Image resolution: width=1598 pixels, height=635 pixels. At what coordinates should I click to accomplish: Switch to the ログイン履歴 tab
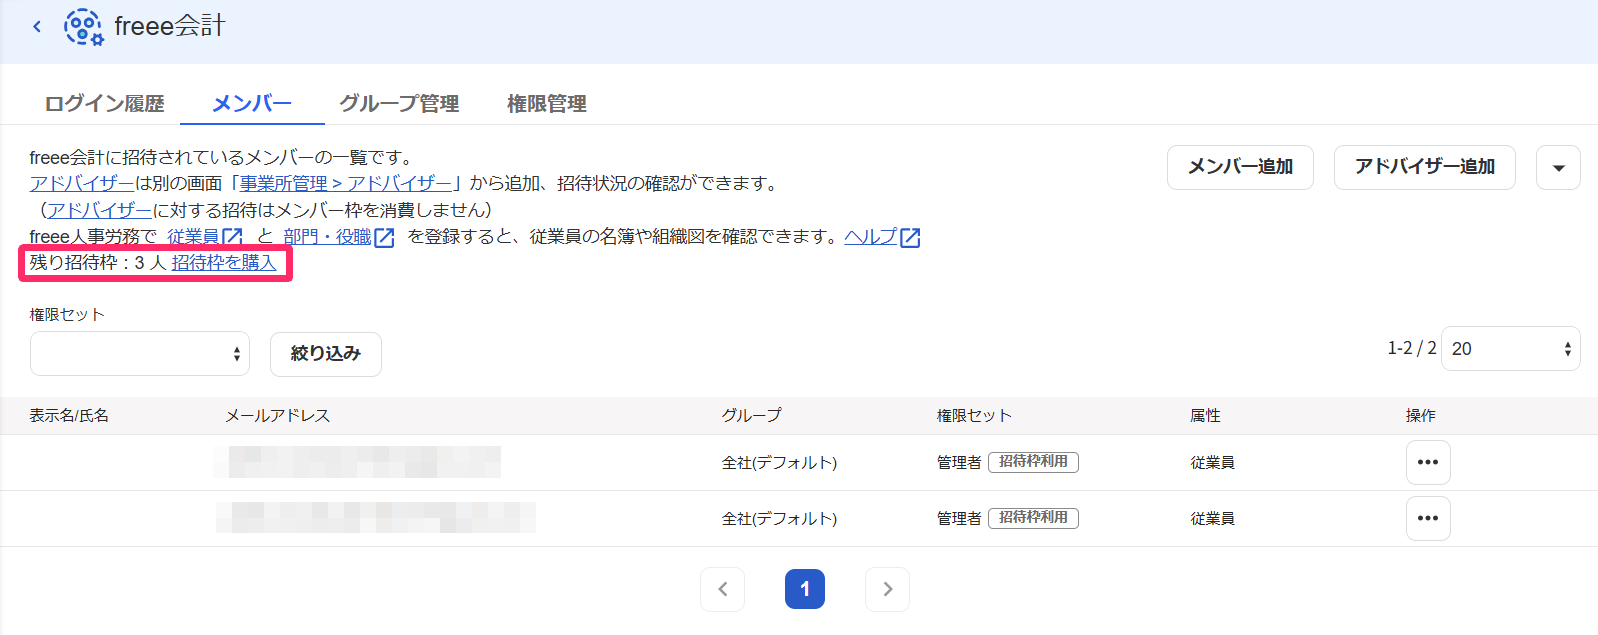(104, 103)
